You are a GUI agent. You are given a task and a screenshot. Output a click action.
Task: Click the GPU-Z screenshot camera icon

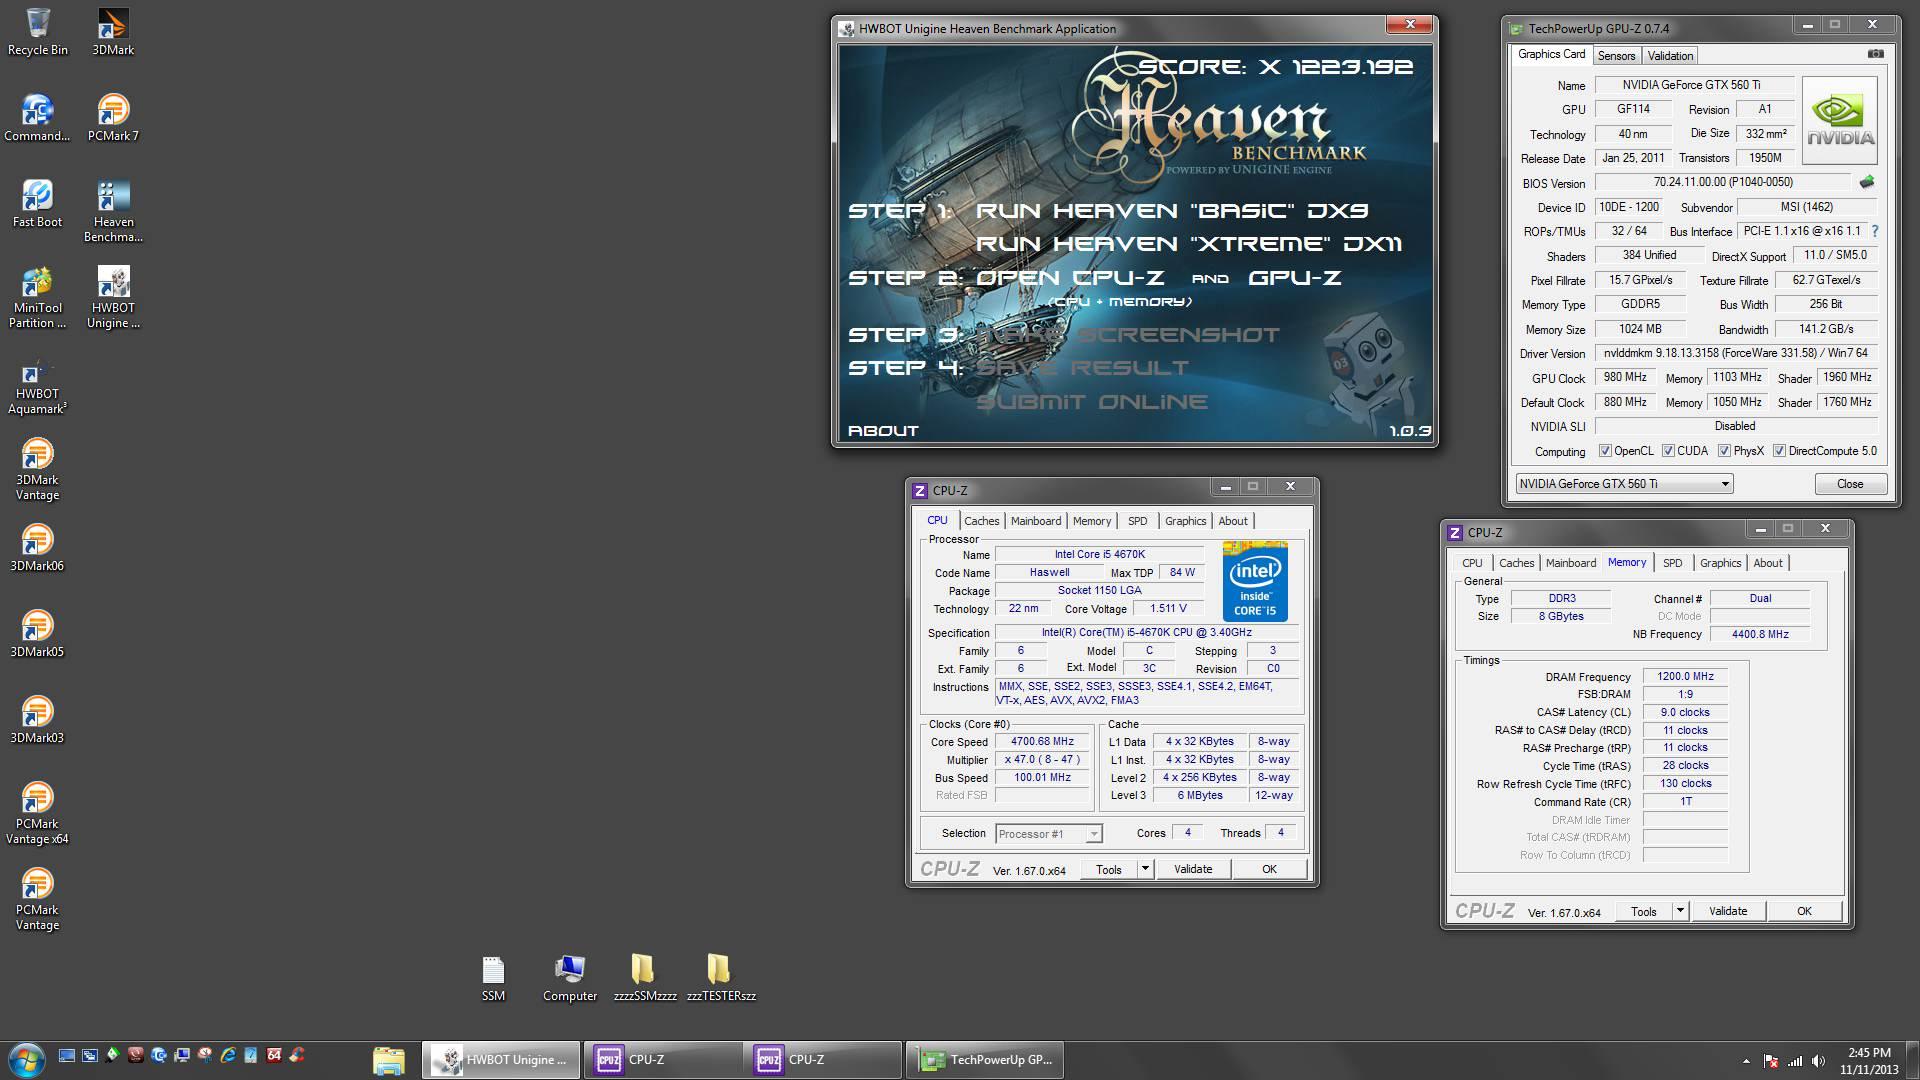pyautogui.click(x=1876, y=54)
